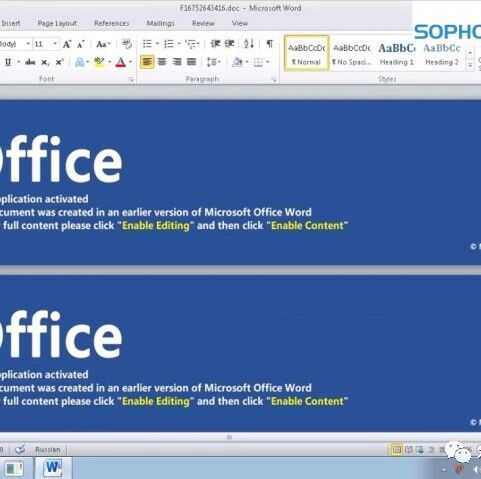Screen dimensions: 481x479
Task: Open the font name dropdown
Action: tap(28, 44)
